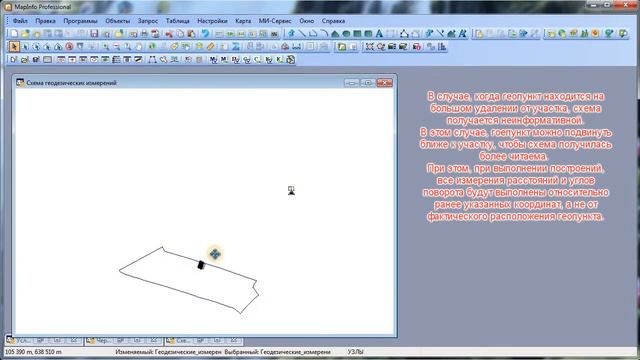640x360 pixels.
Task: Select the Rounded Rectangle drawing tool
Action: point(368,34)
